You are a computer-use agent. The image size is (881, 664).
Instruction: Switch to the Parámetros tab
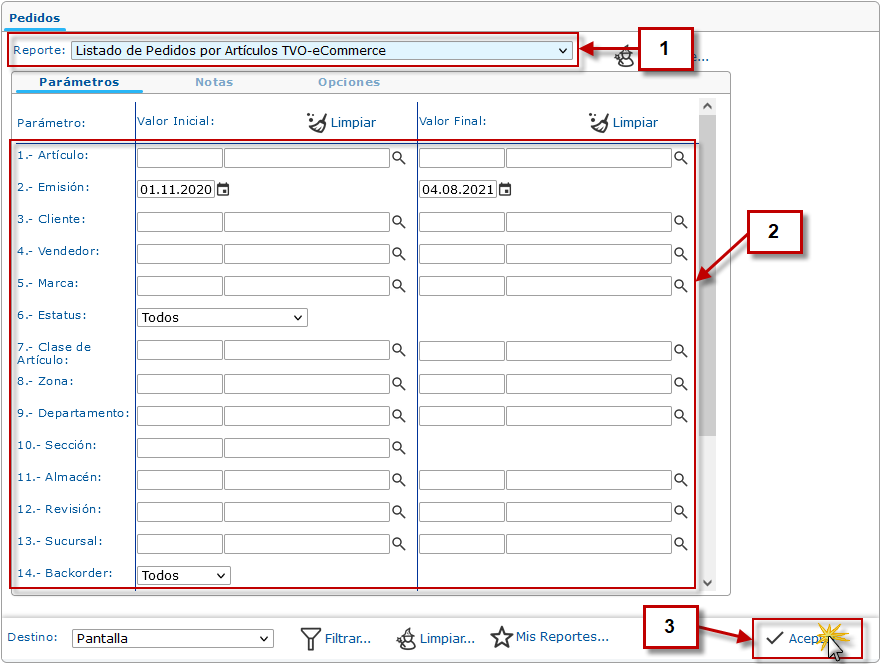79,82
